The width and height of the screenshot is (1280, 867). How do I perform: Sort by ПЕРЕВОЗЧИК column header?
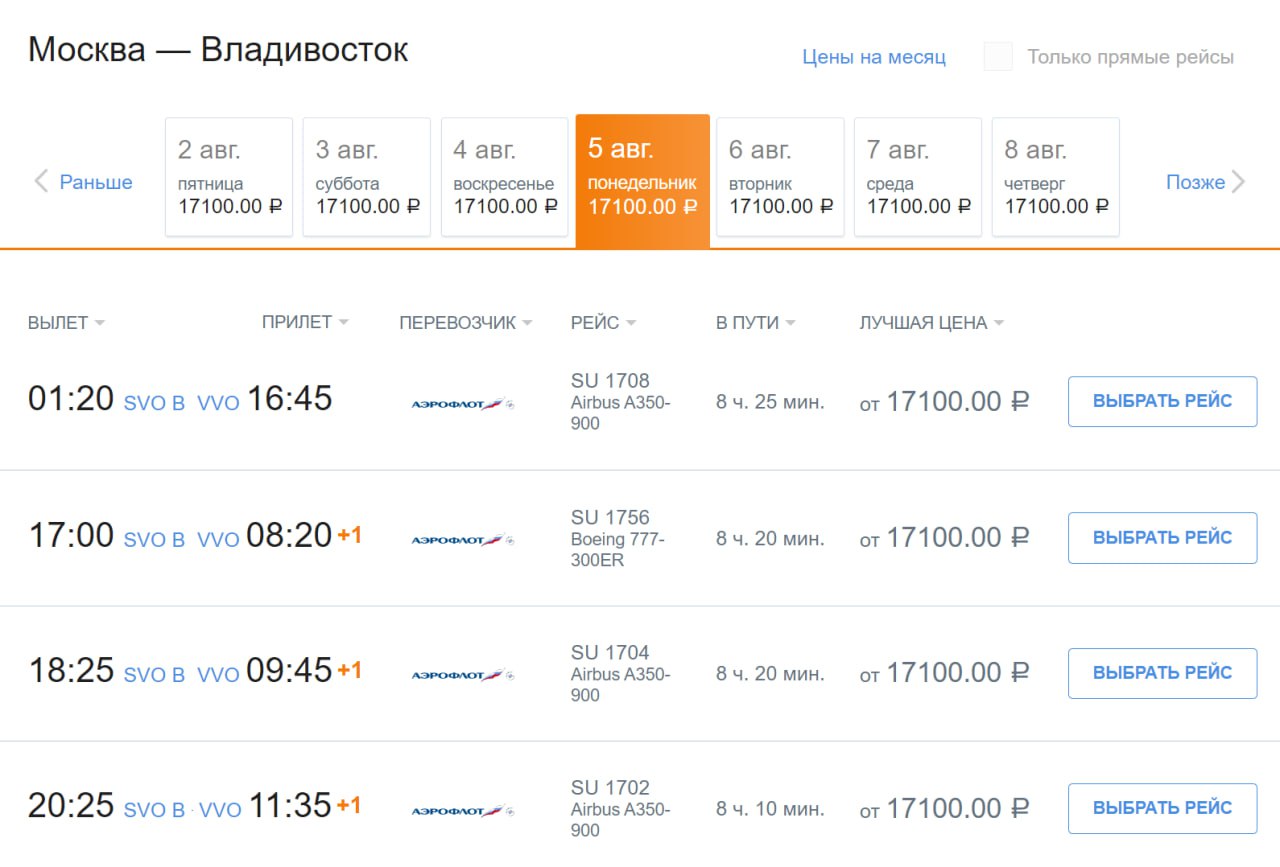(x=465, y=323)
